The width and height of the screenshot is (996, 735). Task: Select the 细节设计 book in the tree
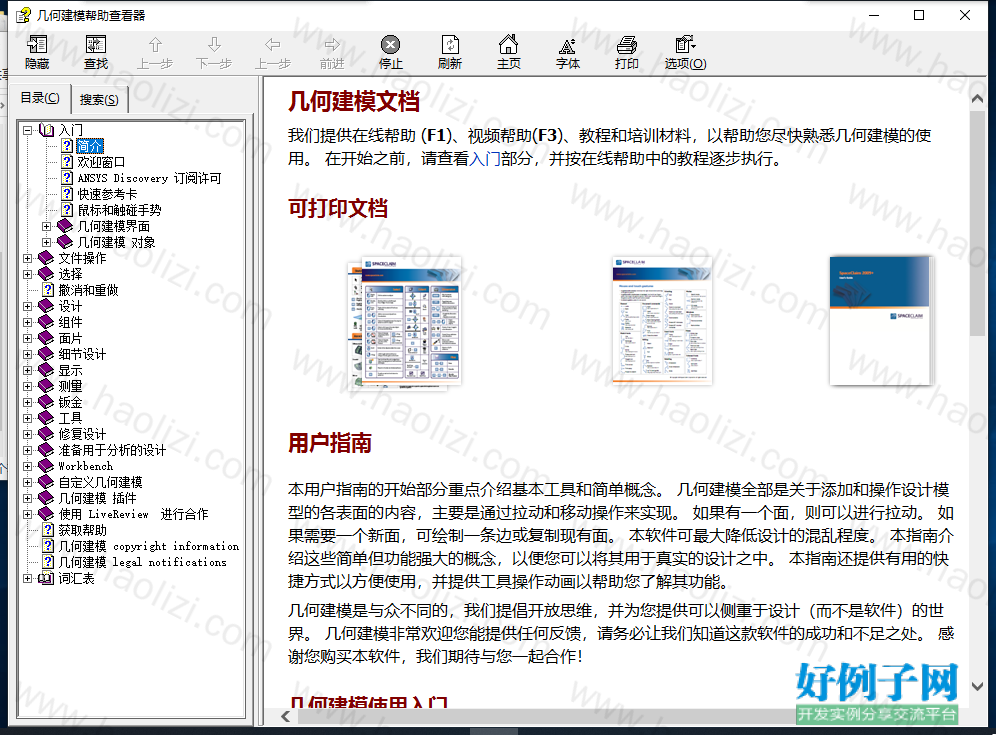pos(82,354)
